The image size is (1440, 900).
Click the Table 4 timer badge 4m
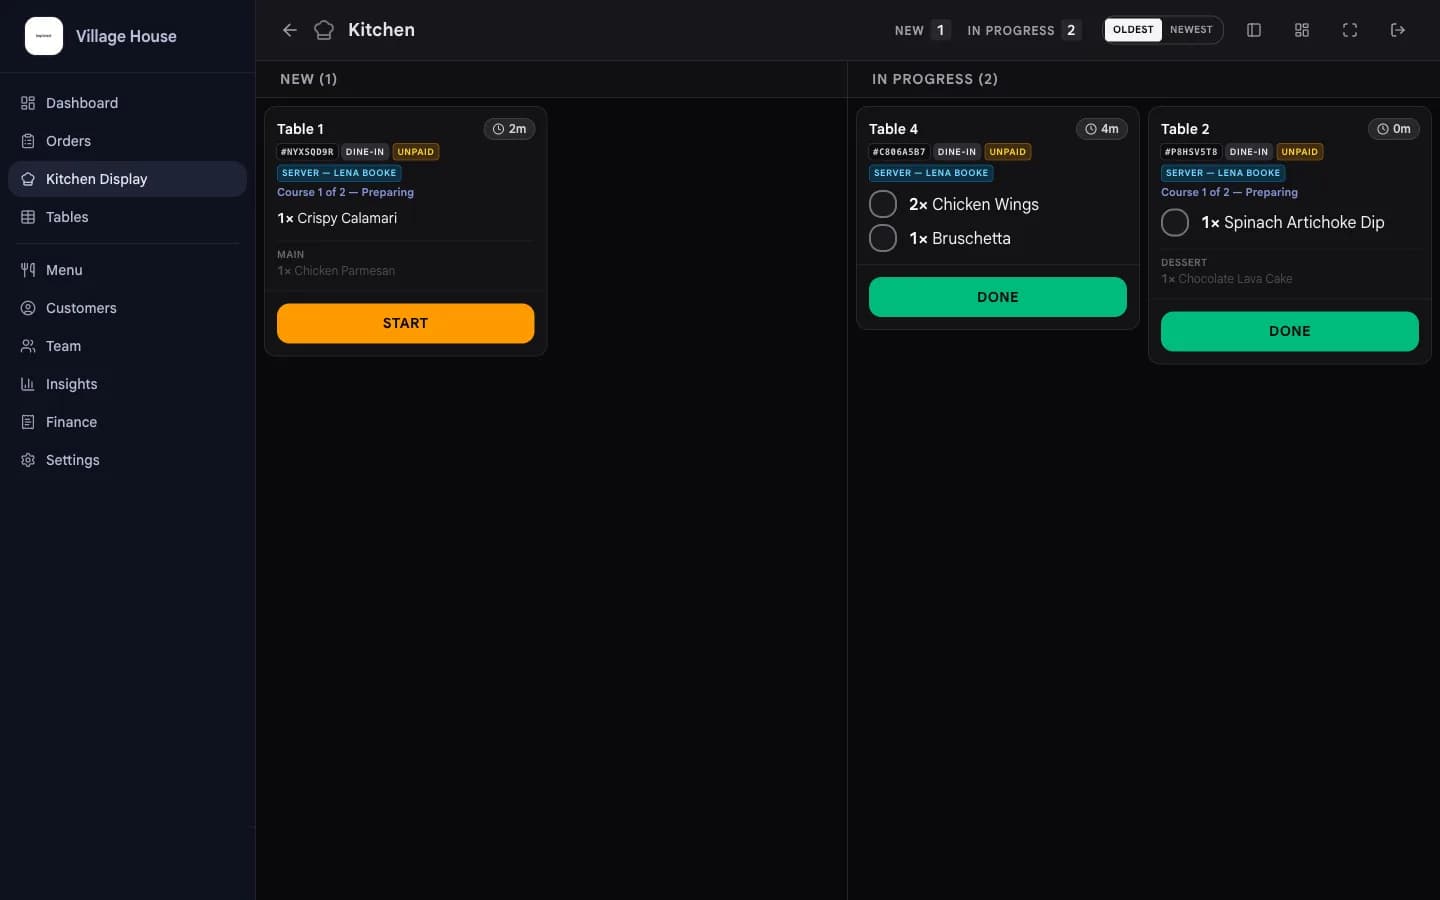click(1101, 129)
